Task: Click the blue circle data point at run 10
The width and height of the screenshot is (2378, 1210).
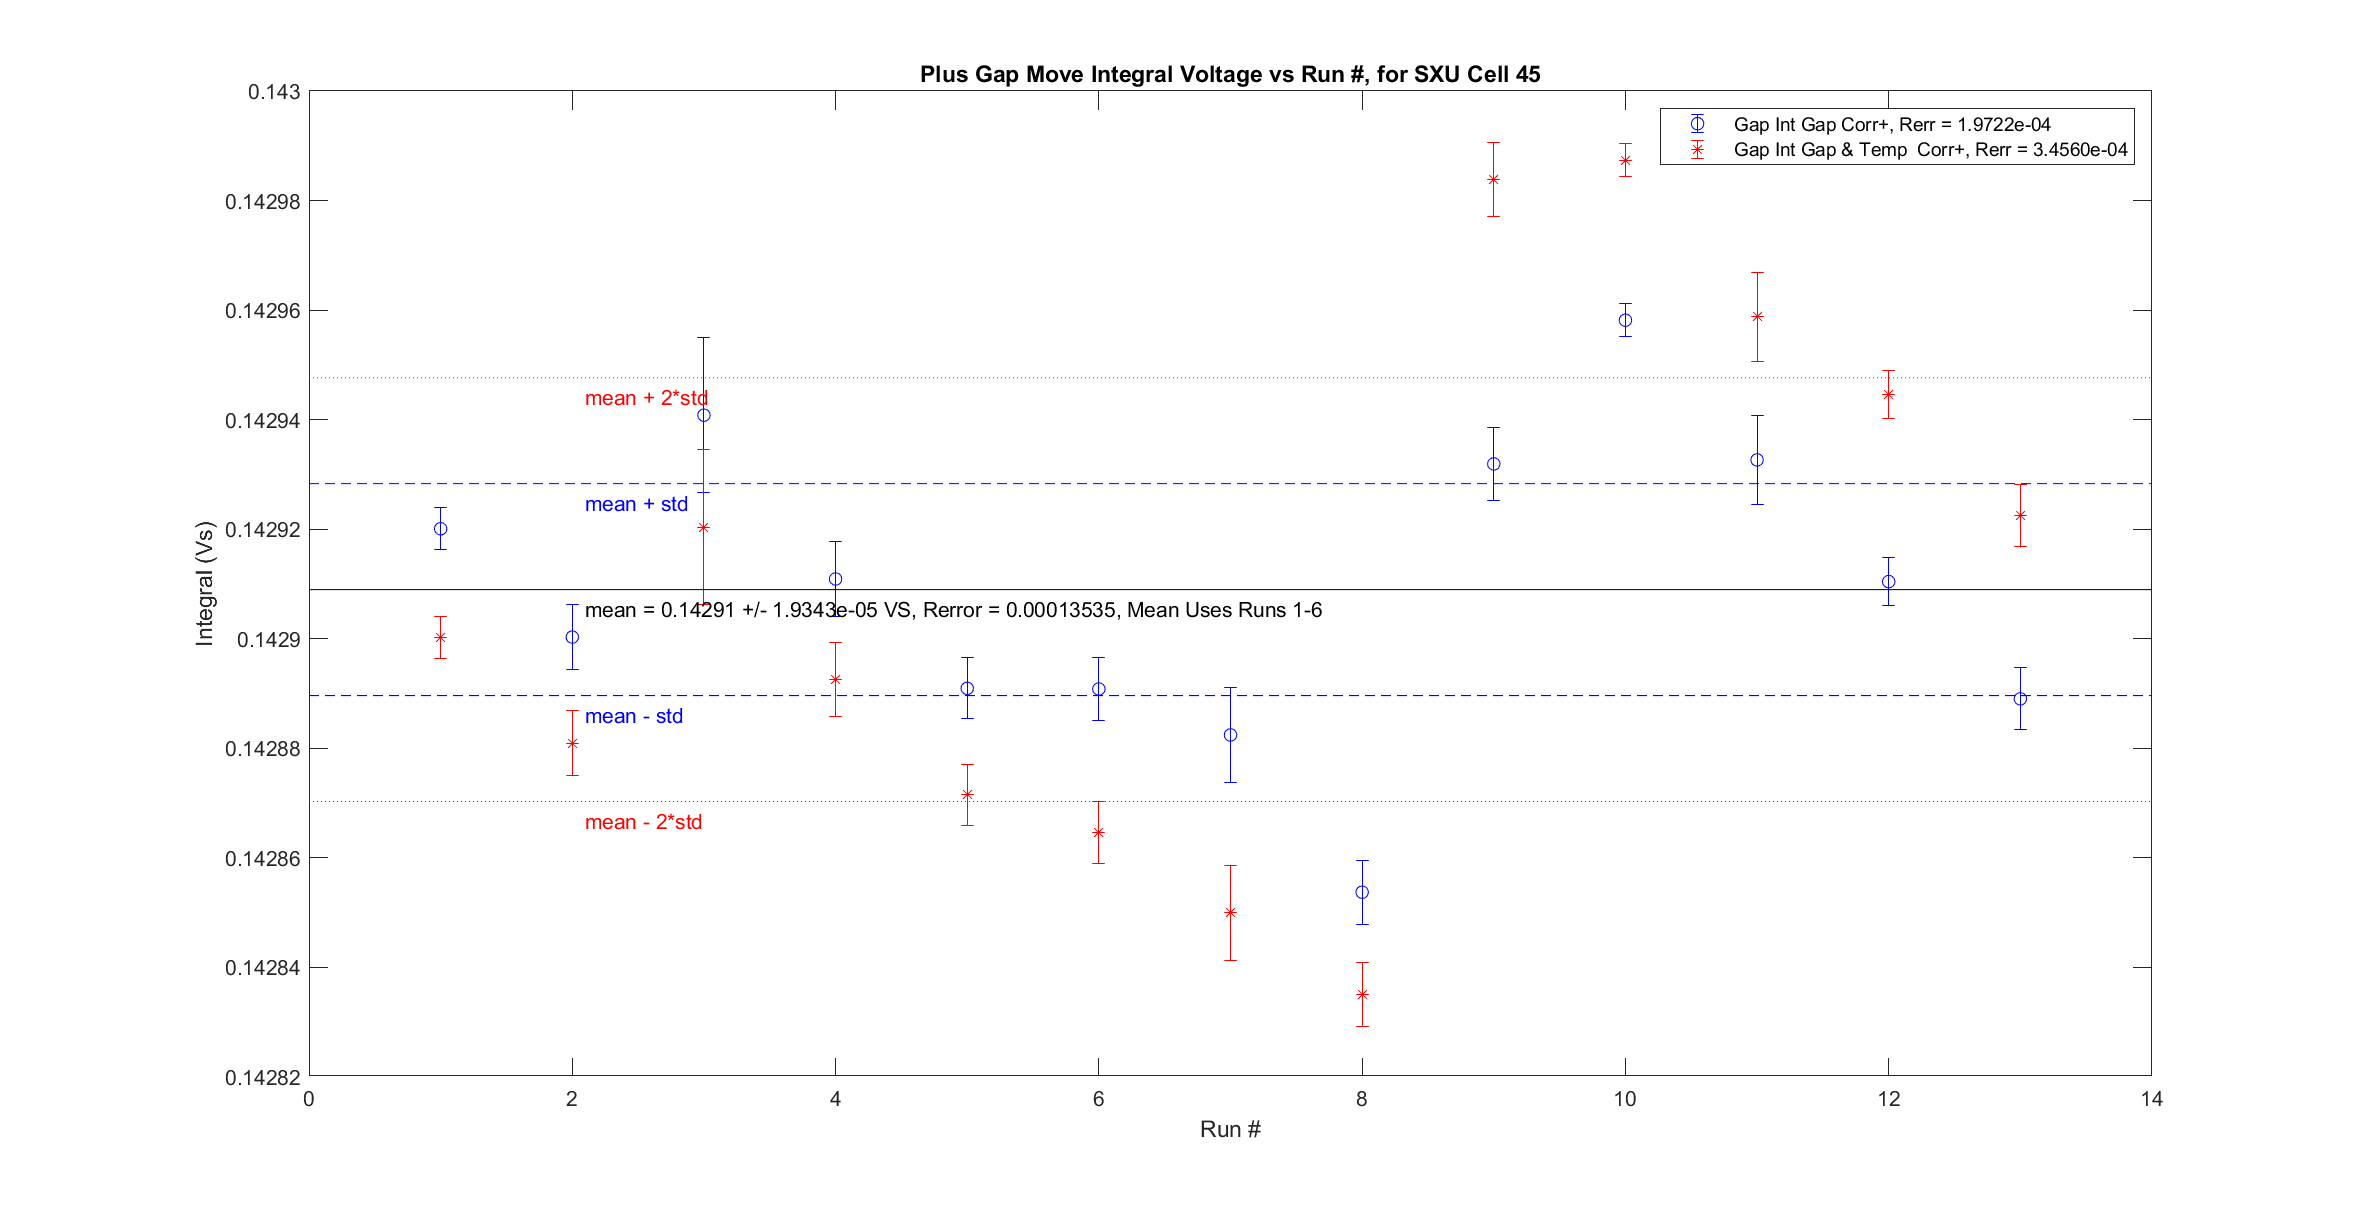Action: pos(1625,321)
